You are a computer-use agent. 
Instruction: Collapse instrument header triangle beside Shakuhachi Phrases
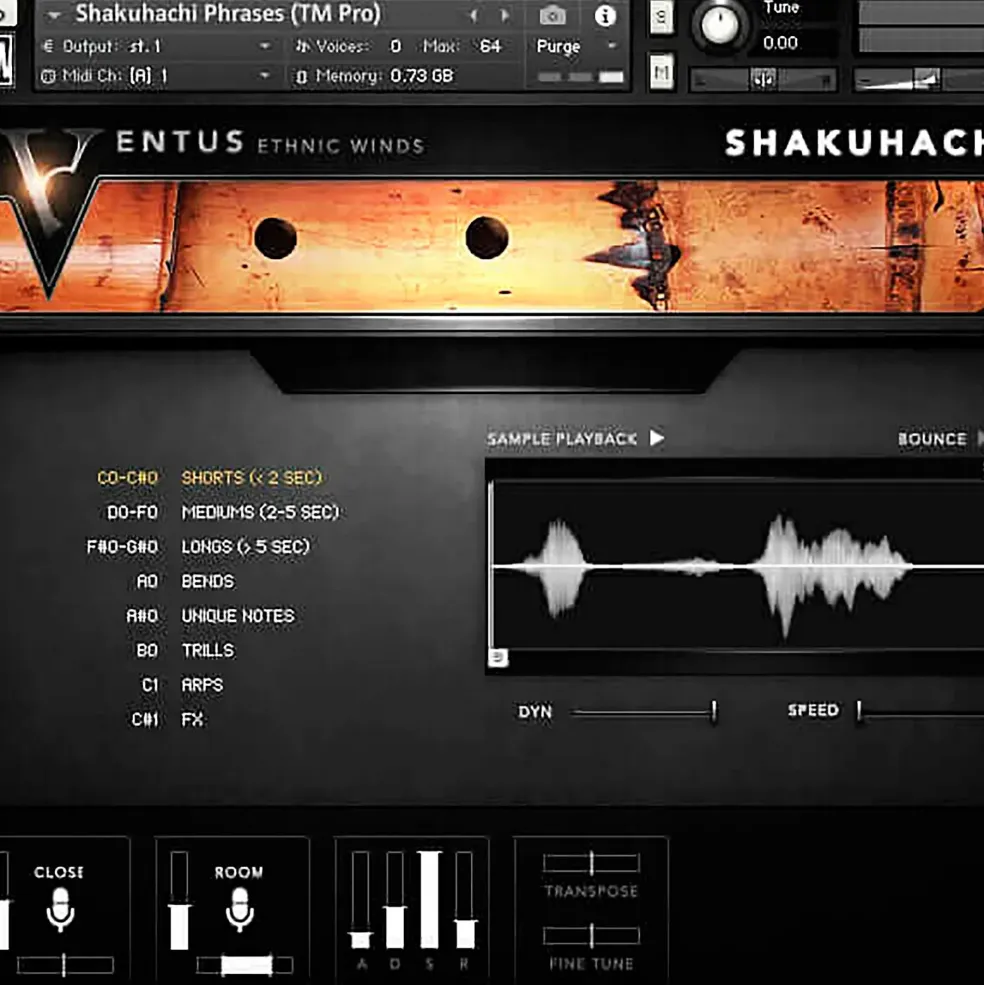pyautogui.click(x=53, y=16)
